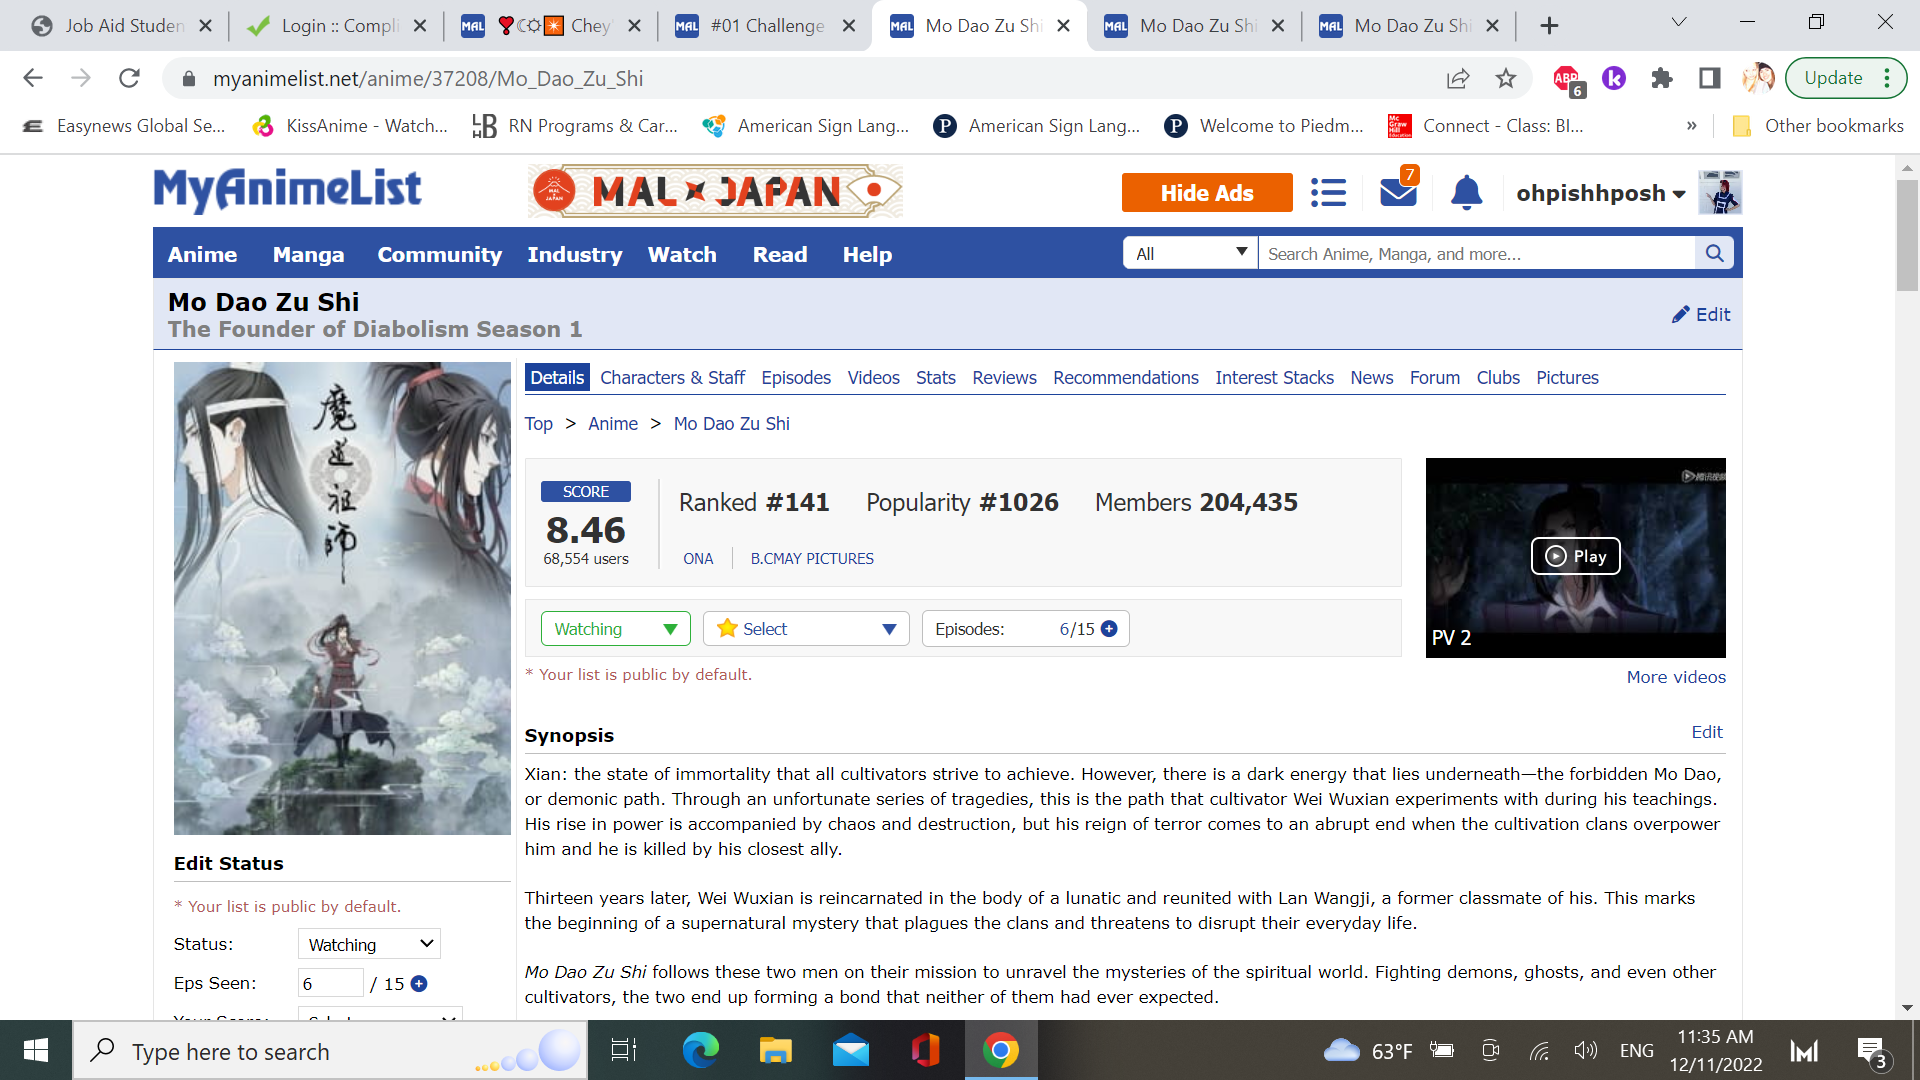Viewport: 1920px width, 1080px height.
Task: Click the pencil Edit link in title bar
Action: 1701,314
